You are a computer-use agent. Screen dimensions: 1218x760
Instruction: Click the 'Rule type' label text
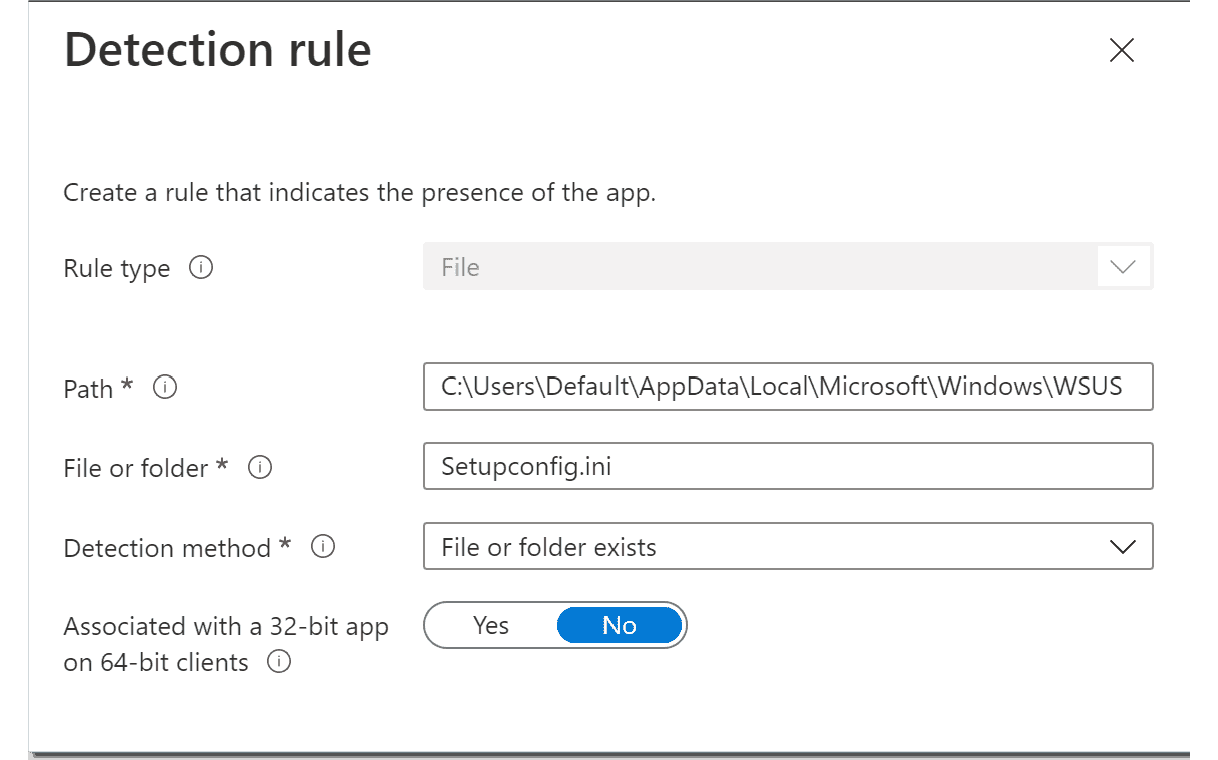coord(116,269)
